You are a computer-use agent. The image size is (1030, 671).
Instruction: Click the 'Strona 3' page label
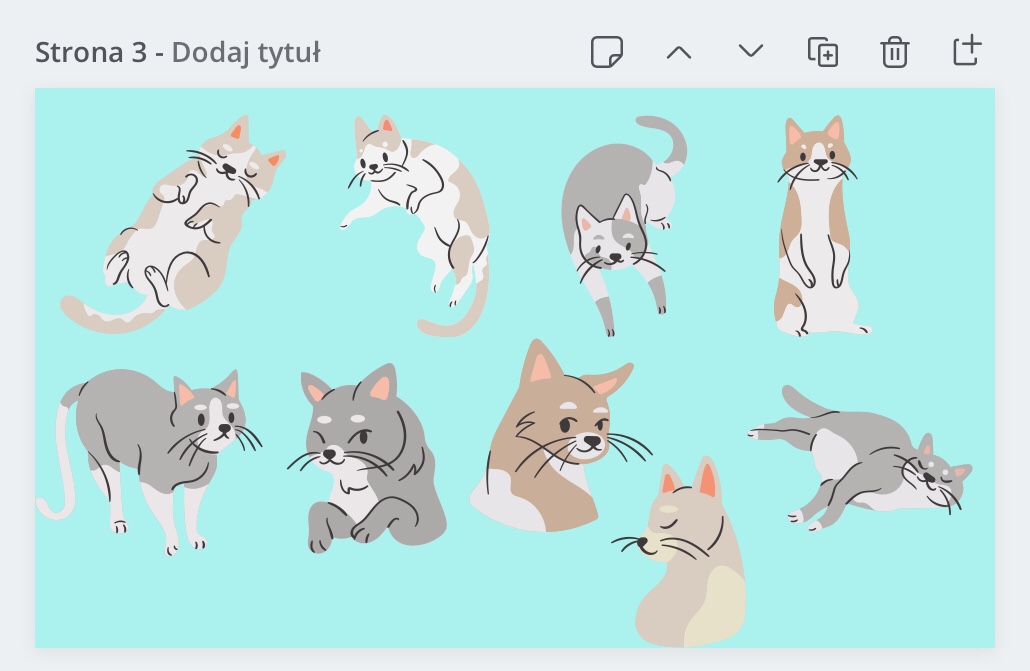pos(91,52)
